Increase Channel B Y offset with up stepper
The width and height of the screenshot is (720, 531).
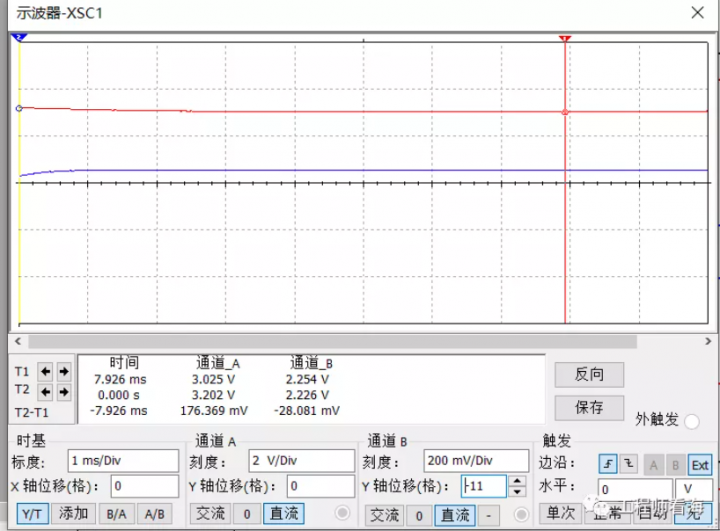point(517,481)
